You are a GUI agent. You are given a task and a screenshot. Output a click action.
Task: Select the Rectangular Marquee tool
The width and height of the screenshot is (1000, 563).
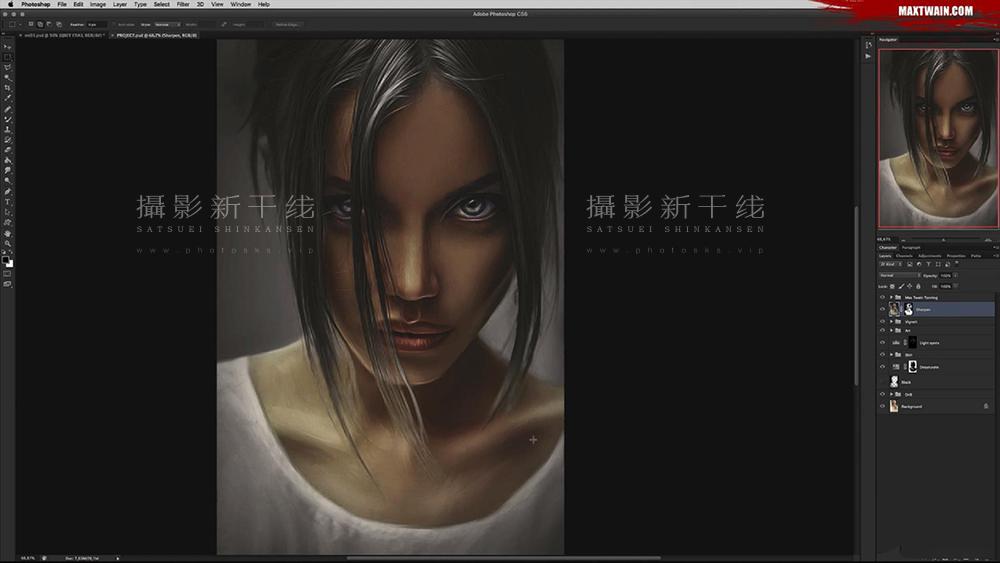[x=8, y=57]
